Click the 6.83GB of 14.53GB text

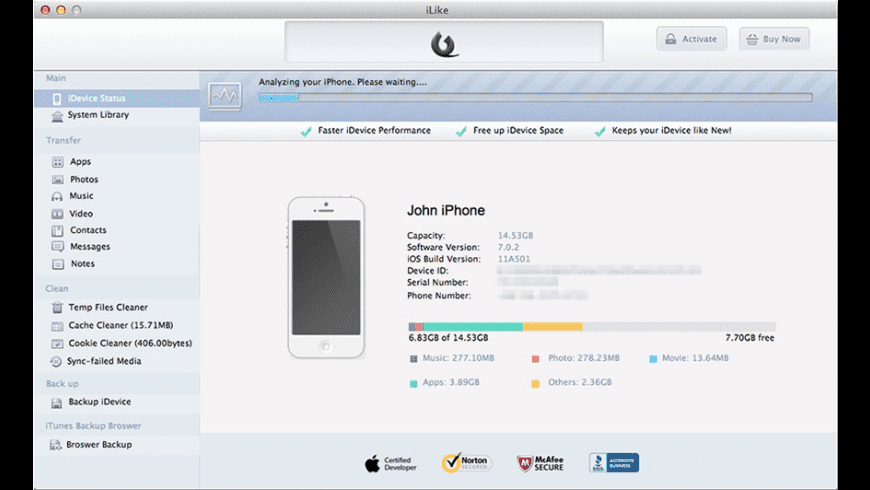448,337
